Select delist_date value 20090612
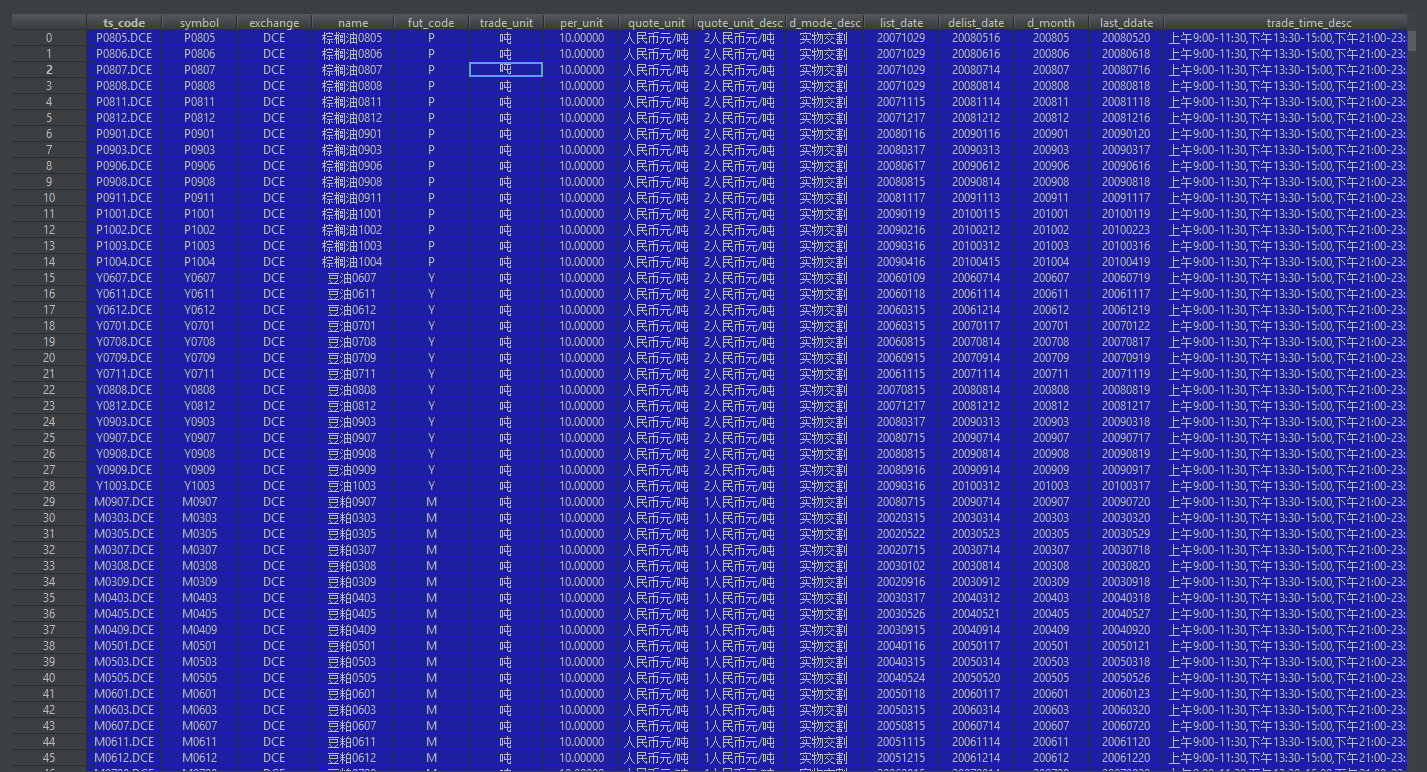 coord(976,166)
